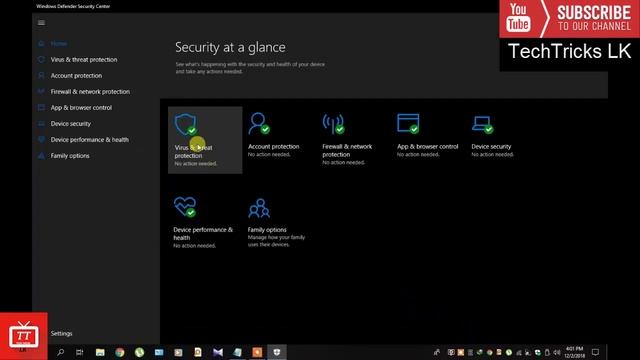The width and height of the screenshot is (640, 360).
Task: Open the action center notification icon
Action: (596, 352)
